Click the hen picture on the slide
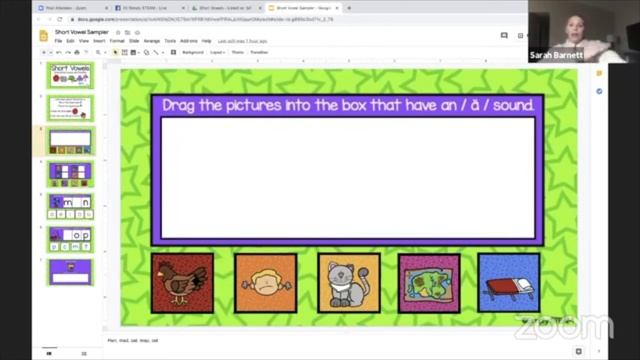640x360 pixels. pos(182,283)
